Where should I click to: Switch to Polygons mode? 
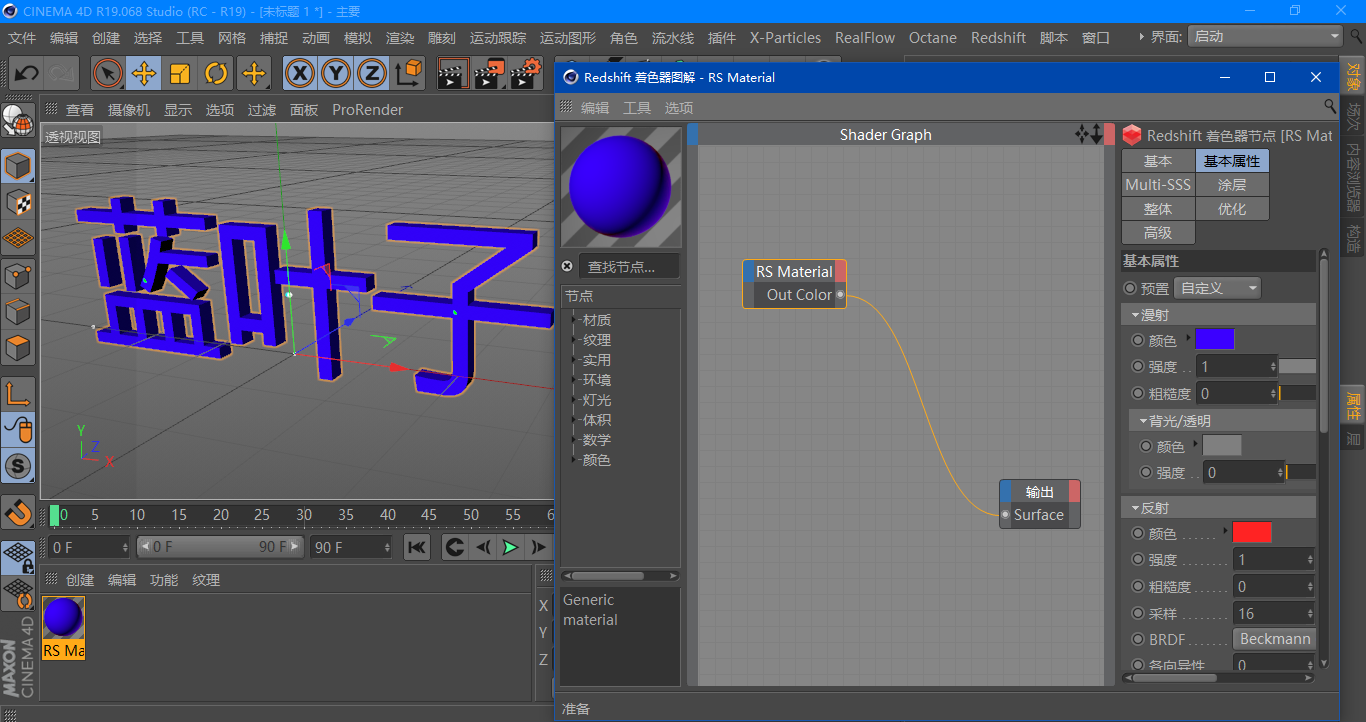(18, 348)
